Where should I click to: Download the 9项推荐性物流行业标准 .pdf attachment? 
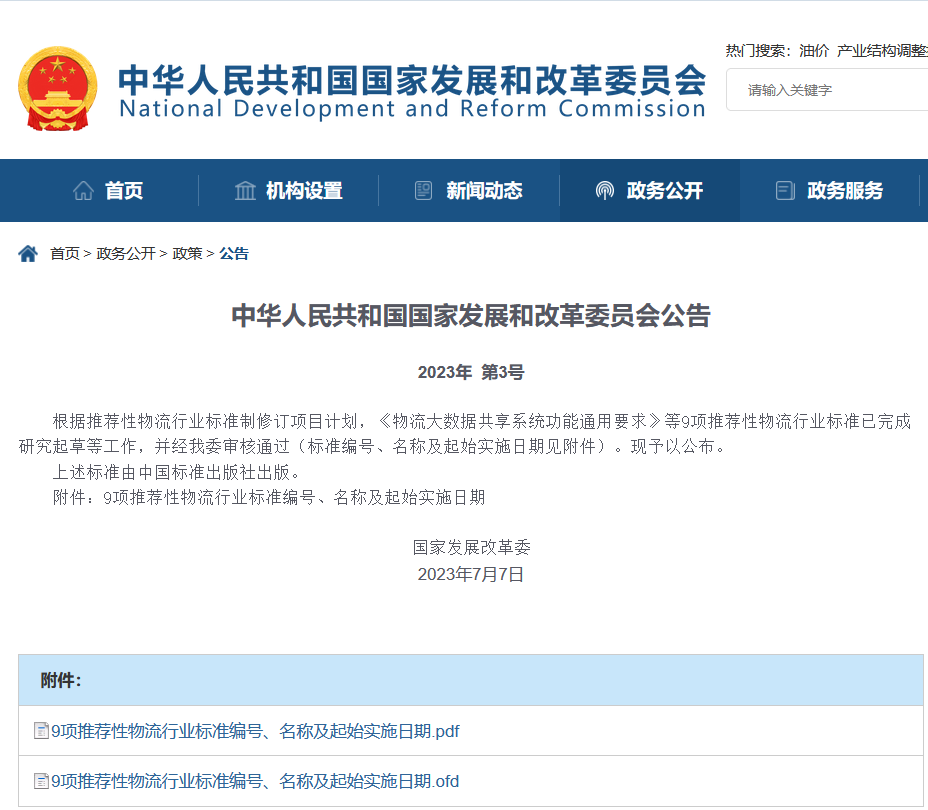[255, 731]
